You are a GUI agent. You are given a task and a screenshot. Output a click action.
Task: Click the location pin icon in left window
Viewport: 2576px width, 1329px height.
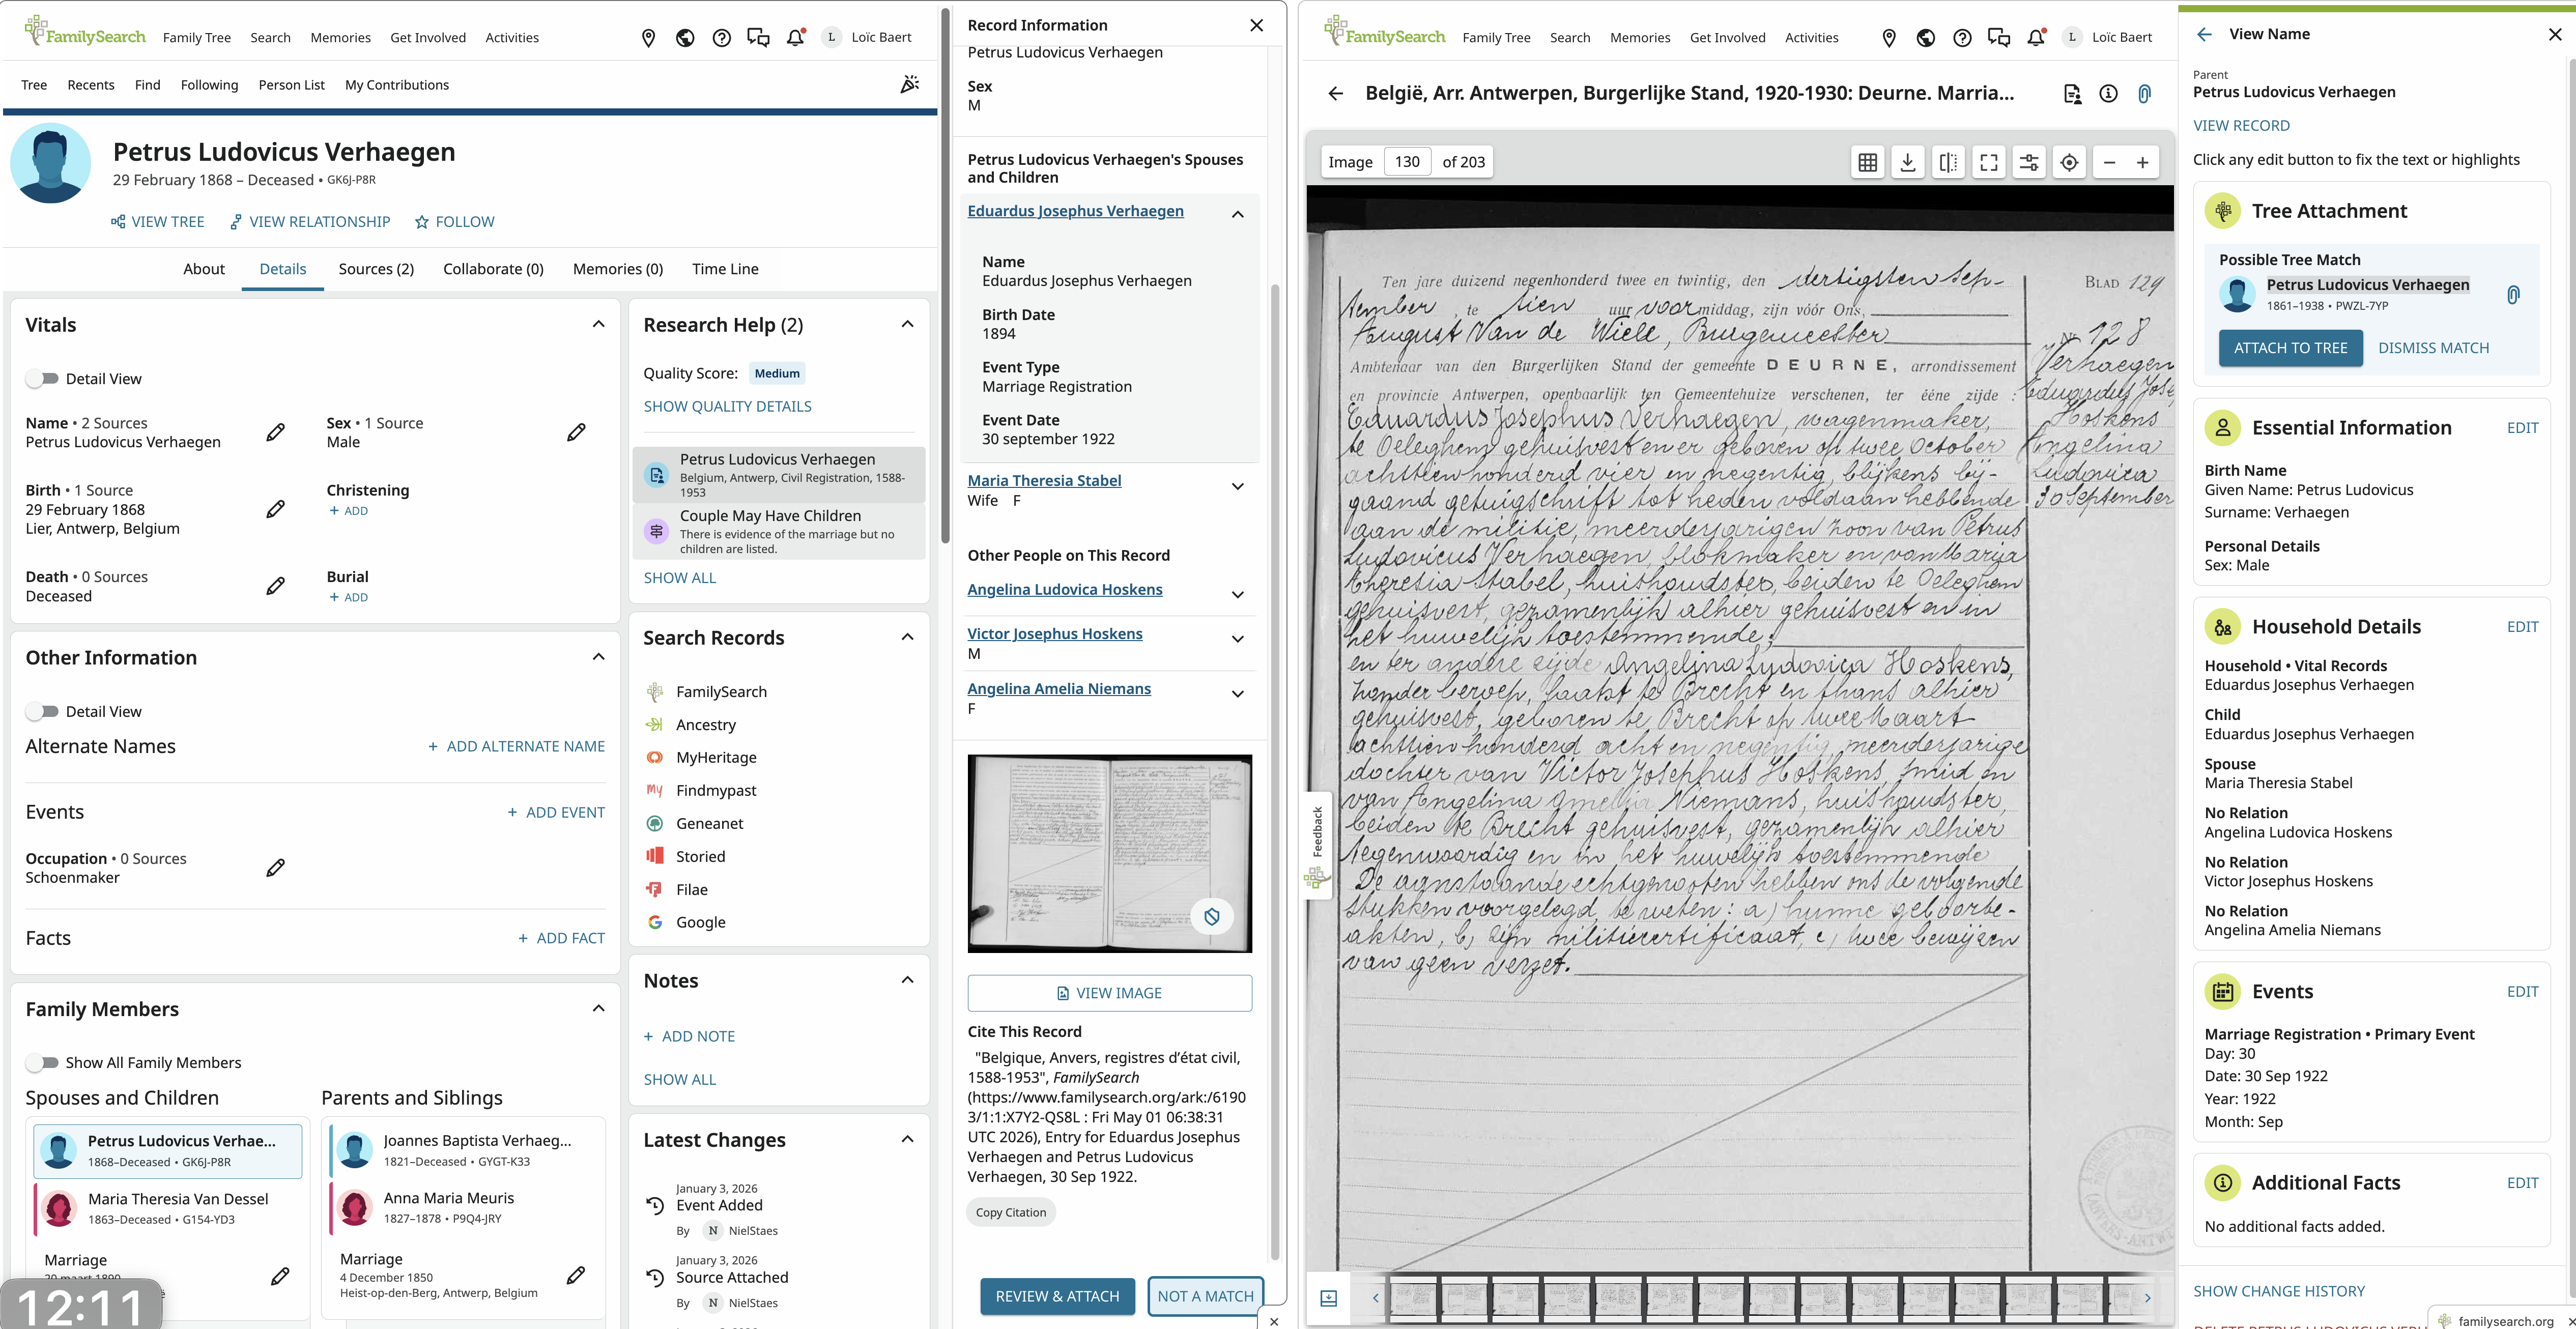coord(648,38)
